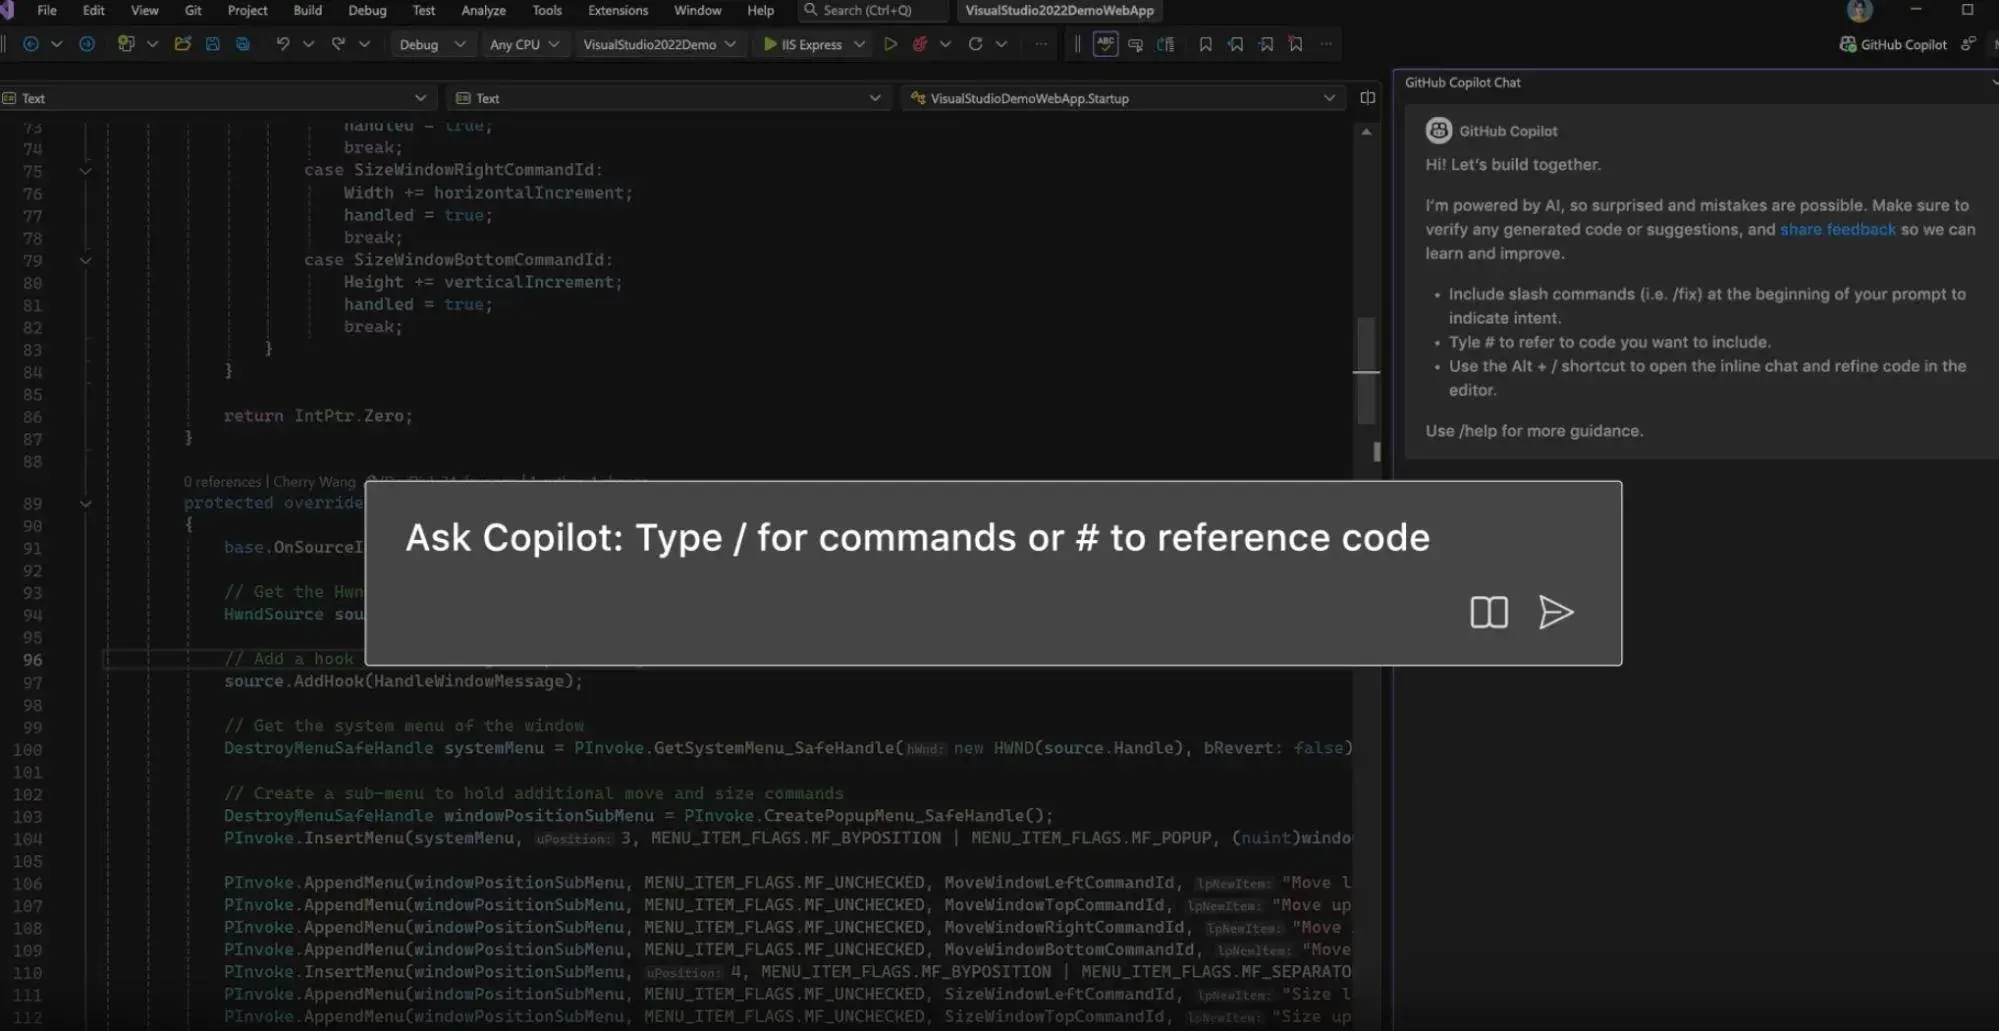
Task: Click the New Project toolbar icon
Action: click(x=126, y=44)
